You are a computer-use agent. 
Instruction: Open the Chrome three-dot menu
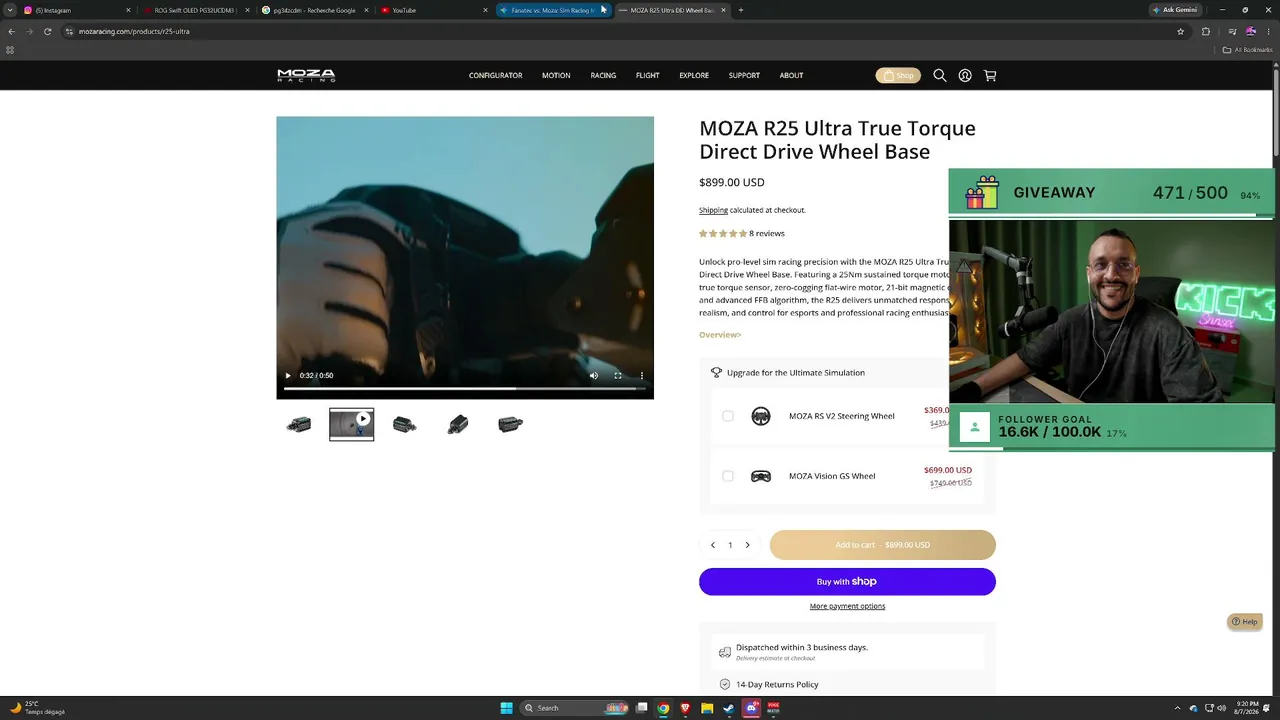click(x=1270, y=31)
